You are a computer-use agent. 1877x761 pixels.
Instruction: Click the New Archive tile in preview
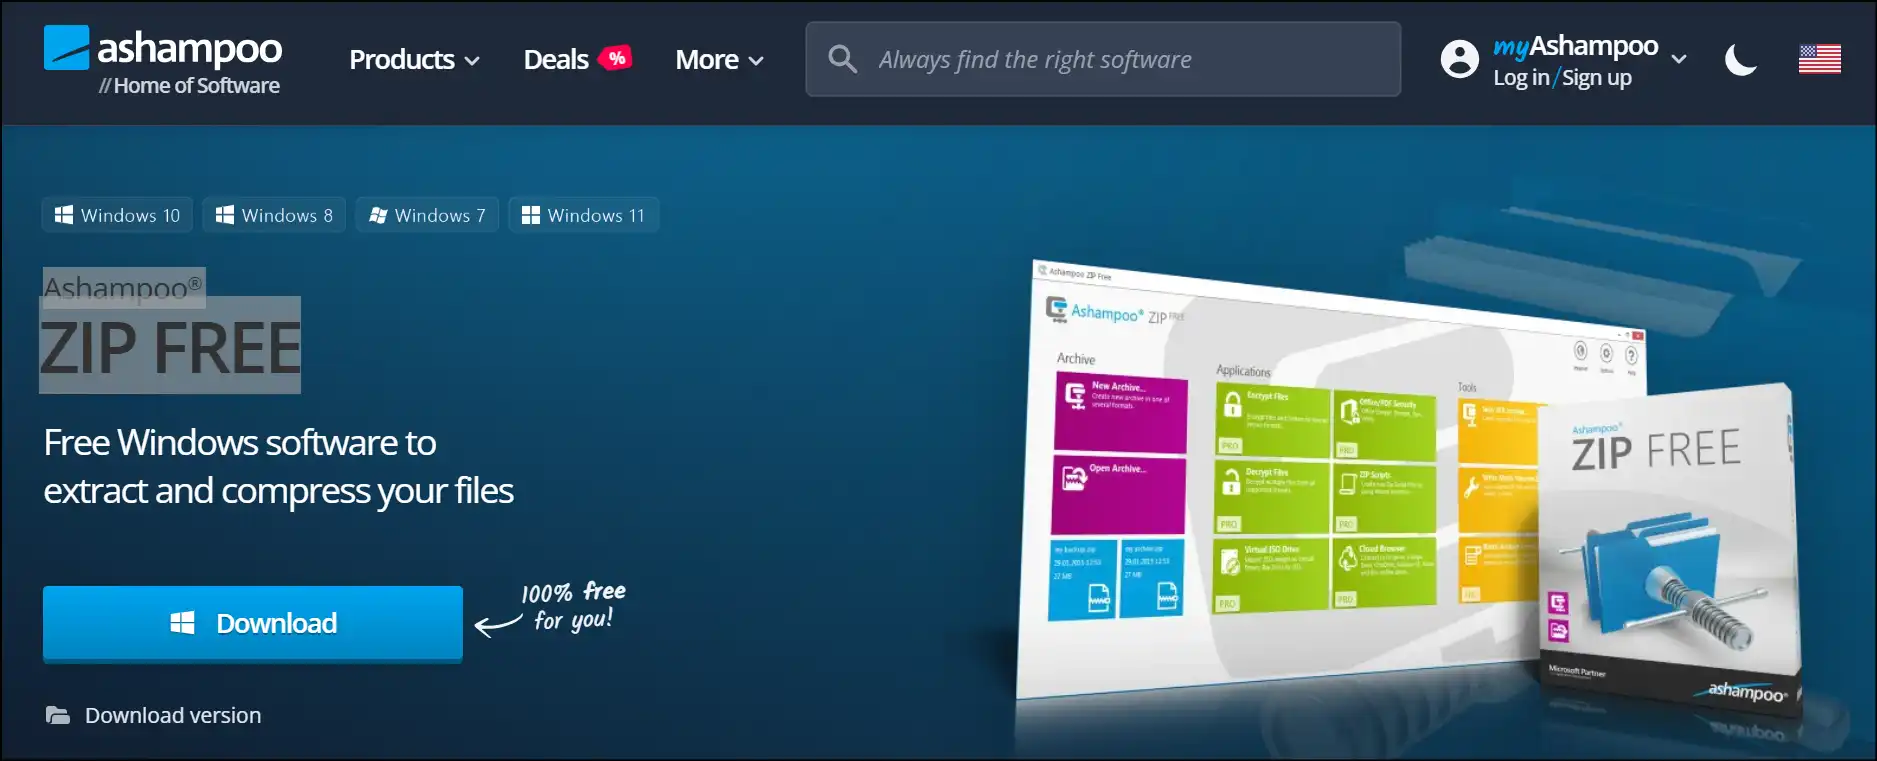1121,412
